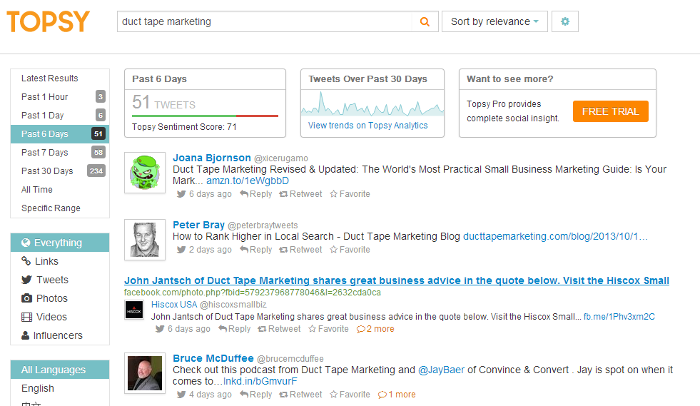This screenshot has width=700, height=406.
Task: Open View trends on Topsy Analytics link
Action: point(368,126)
